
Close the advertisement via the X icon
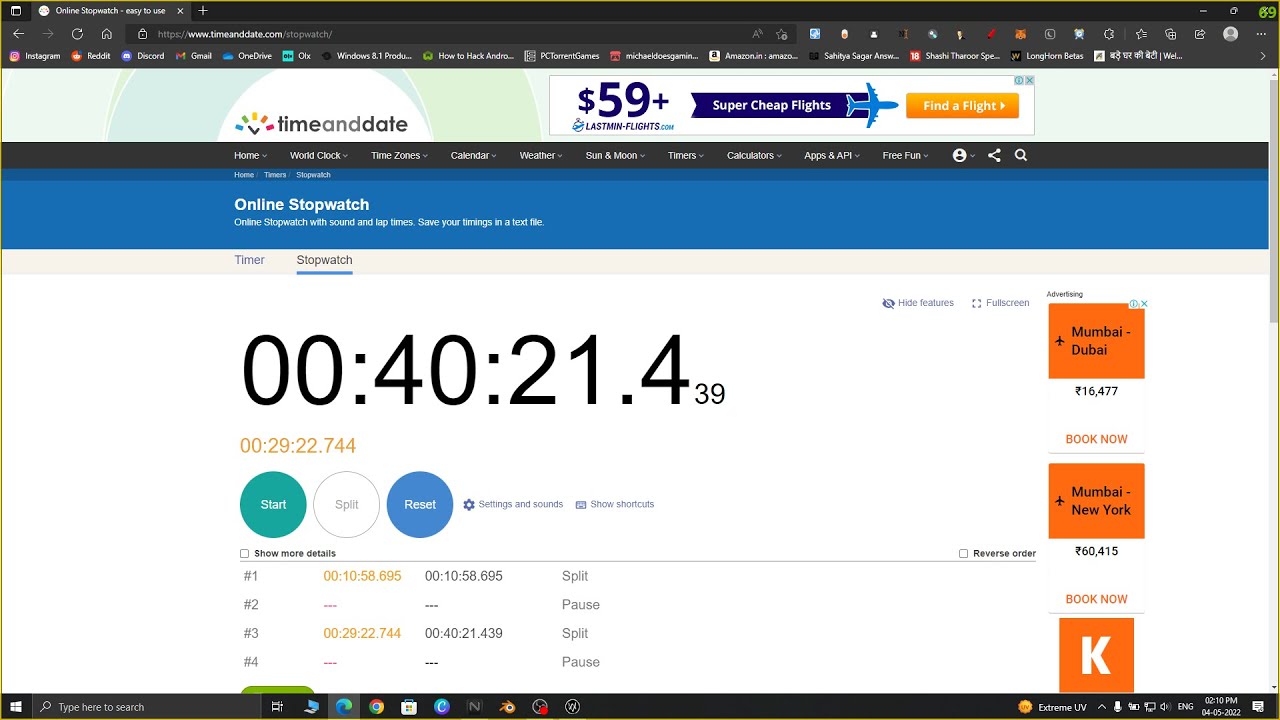coord(1029,80)
